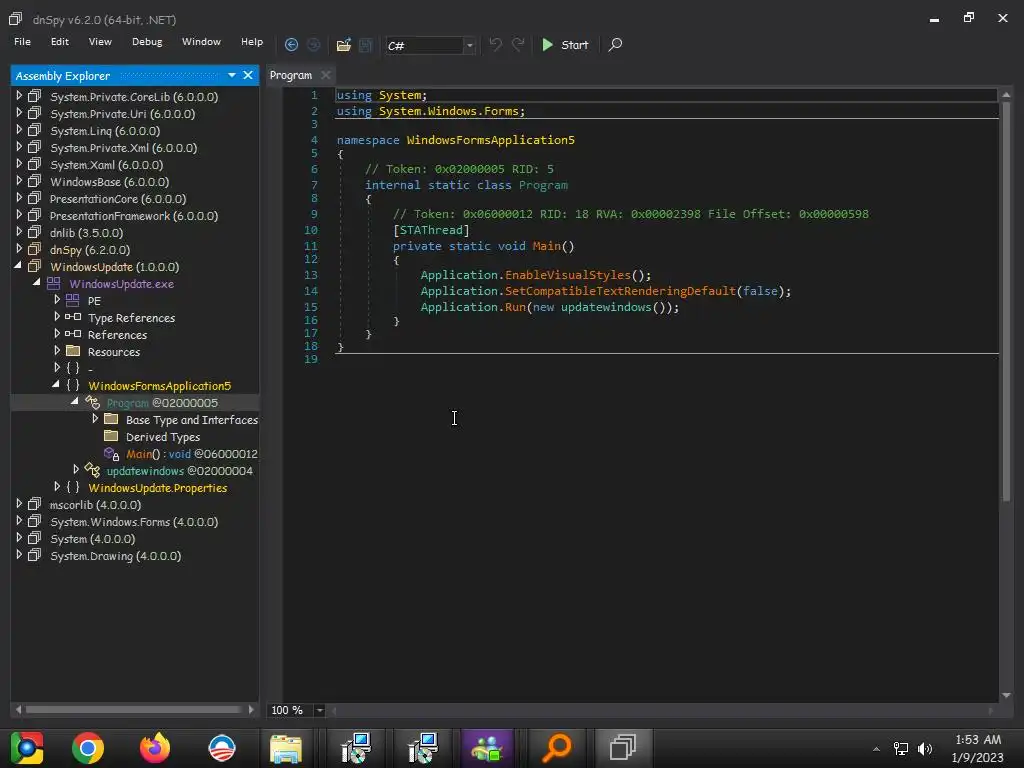
Task: Click the Main() method icon
Action: (x=112, y=454)
